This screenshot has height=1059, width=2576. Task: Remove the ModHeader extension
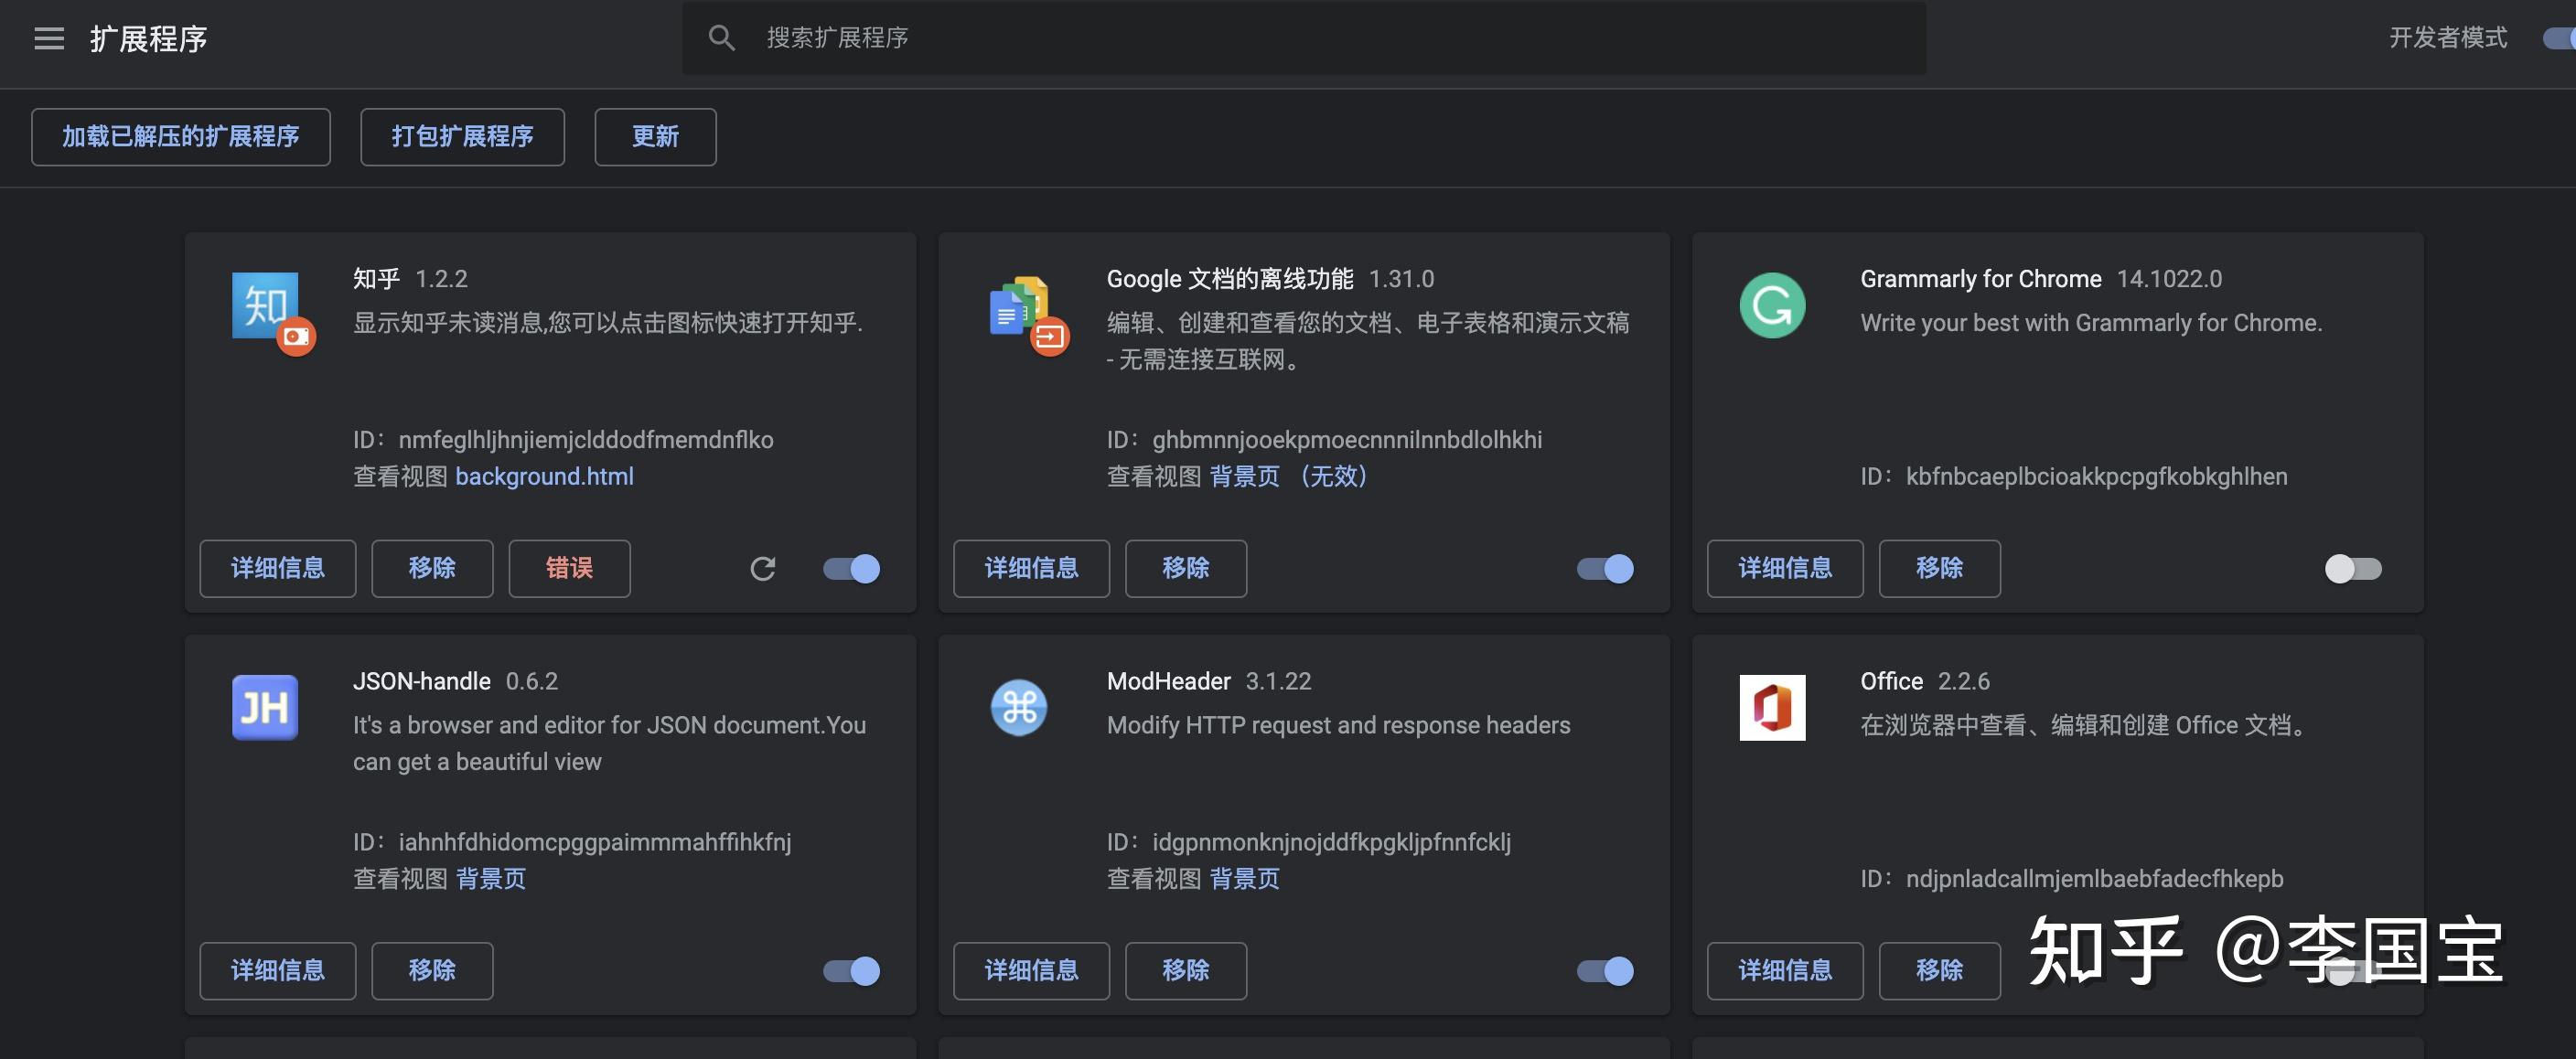[1186, 971]
